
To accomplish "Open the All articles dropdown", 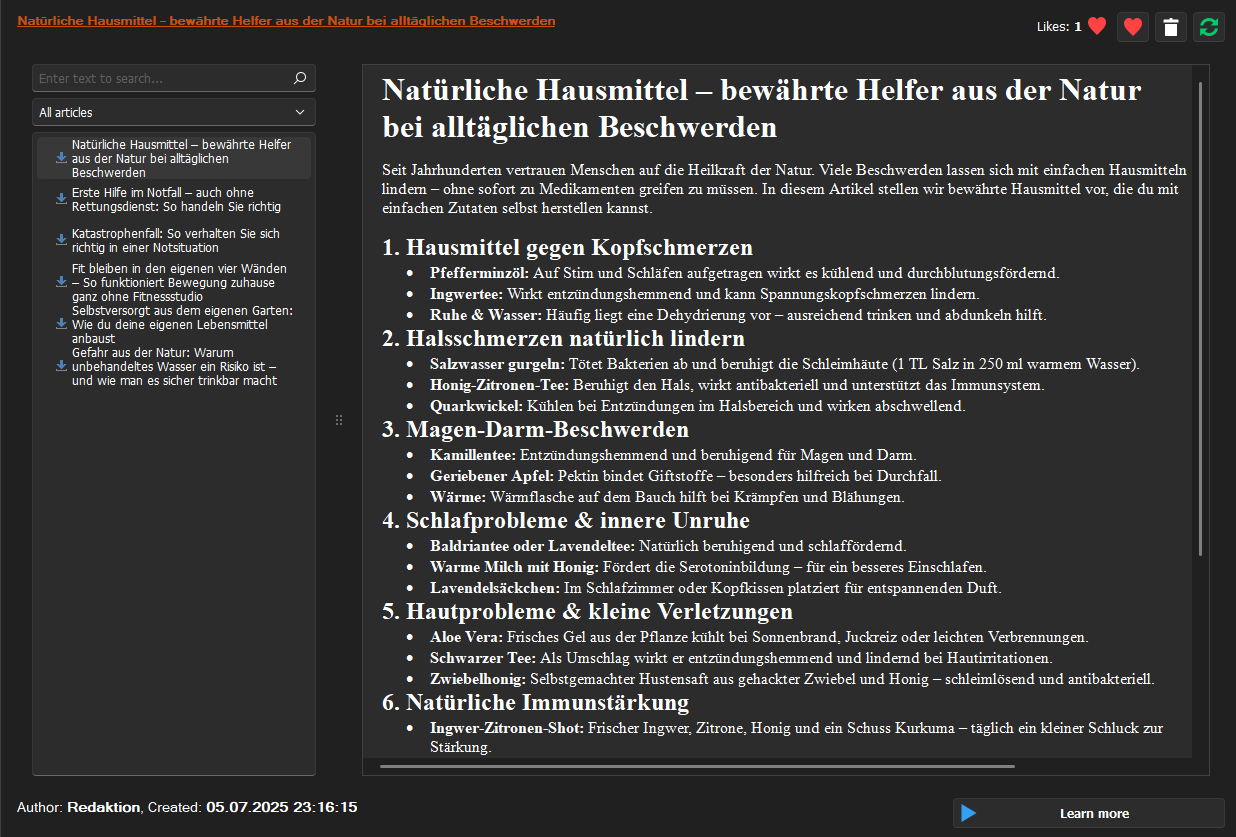I will pyautogui.click(x=174, y=112).
